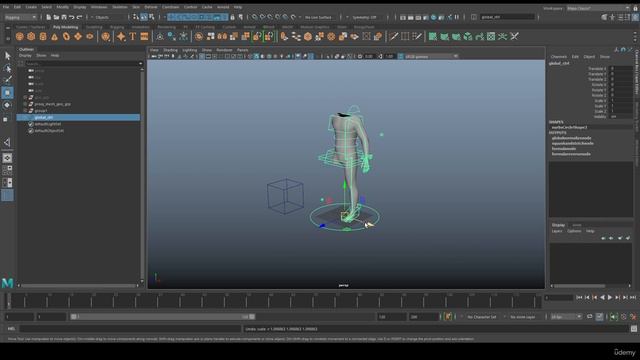Viewport: 640px width, 360px height.
Task: Click the playback range slider bar
Action: coord(163,317)
